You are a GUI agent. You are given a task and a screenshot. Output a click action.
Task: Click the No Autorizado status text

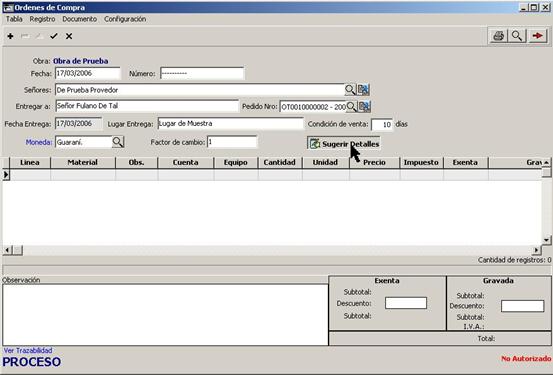tap(526, 359)
